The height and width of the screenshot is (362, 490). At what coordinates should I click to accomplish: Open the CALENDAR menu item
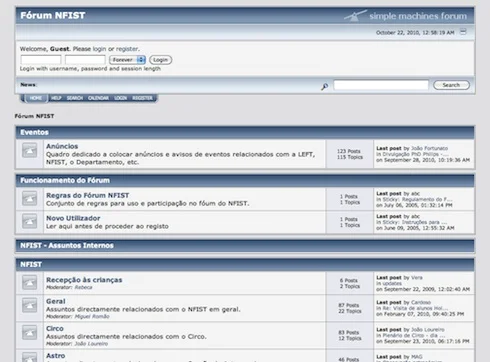pyautogui.click(x=98, y=98)
